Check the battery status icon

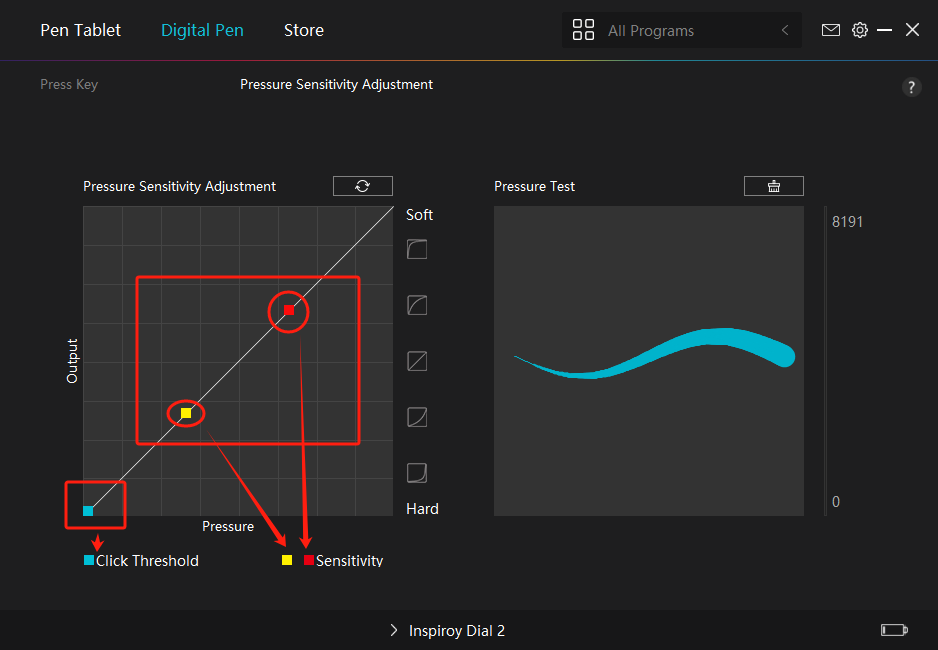point(893,630)
